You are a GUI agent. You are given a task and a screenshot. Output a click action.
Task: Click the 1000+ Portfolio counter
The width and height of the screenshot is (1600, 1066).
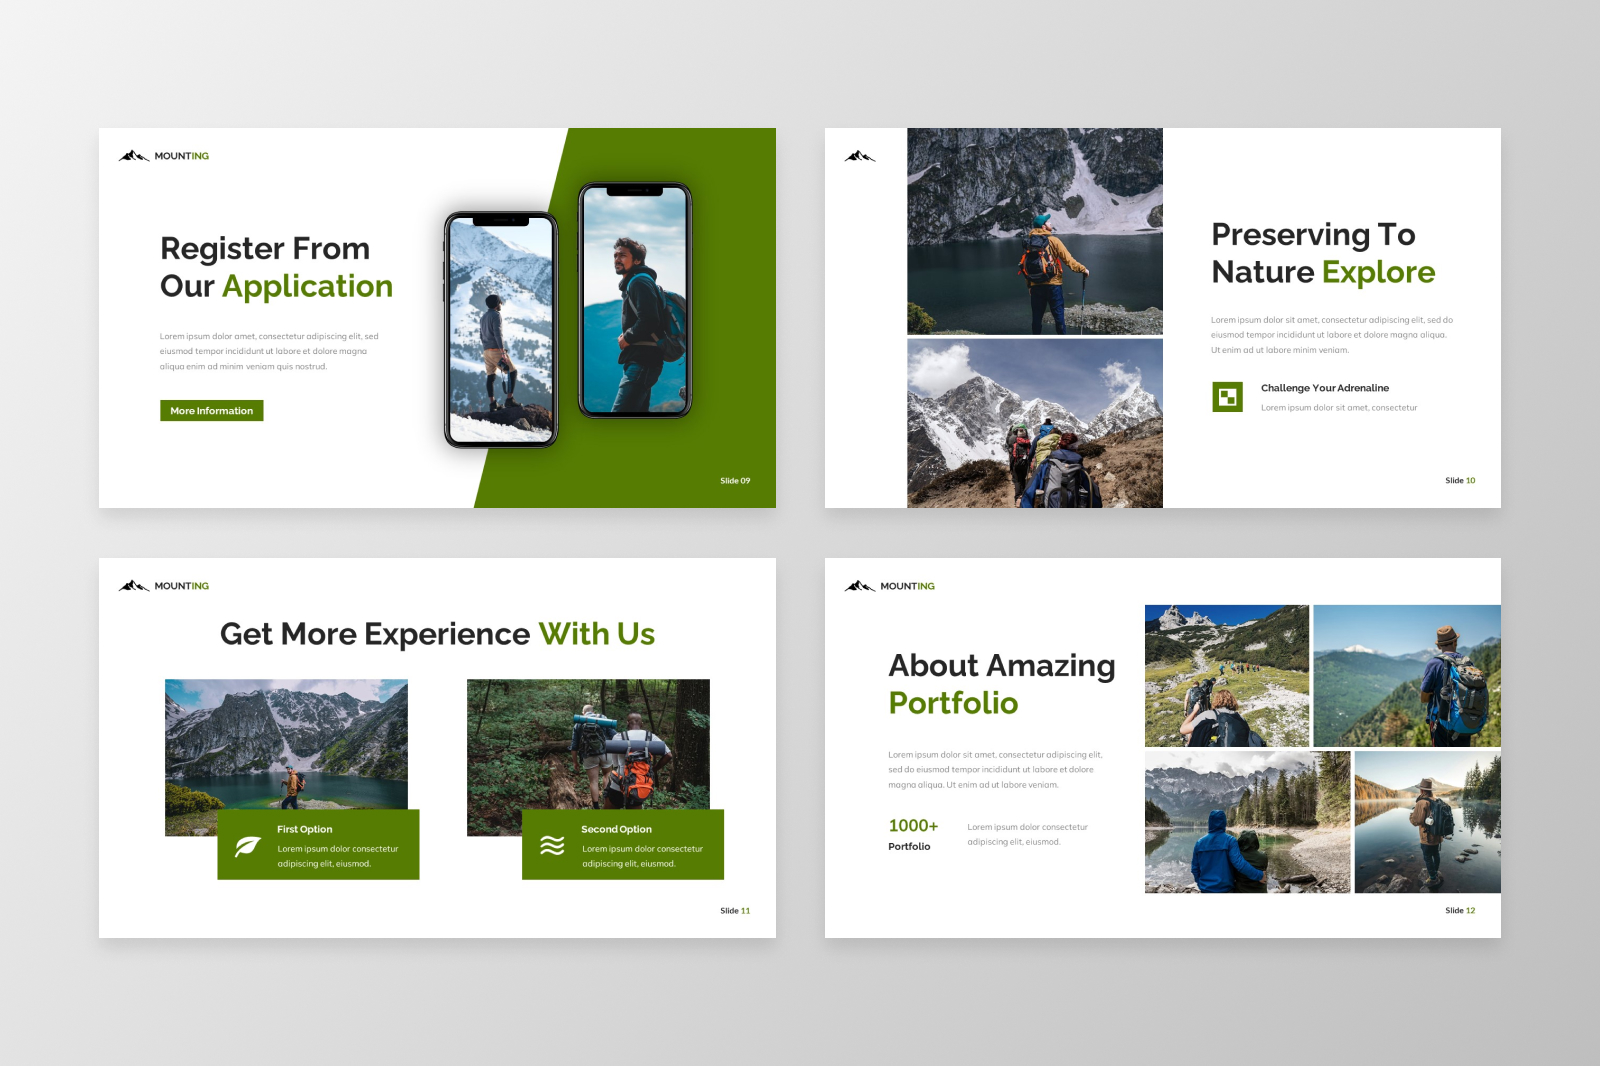[912, 835]
